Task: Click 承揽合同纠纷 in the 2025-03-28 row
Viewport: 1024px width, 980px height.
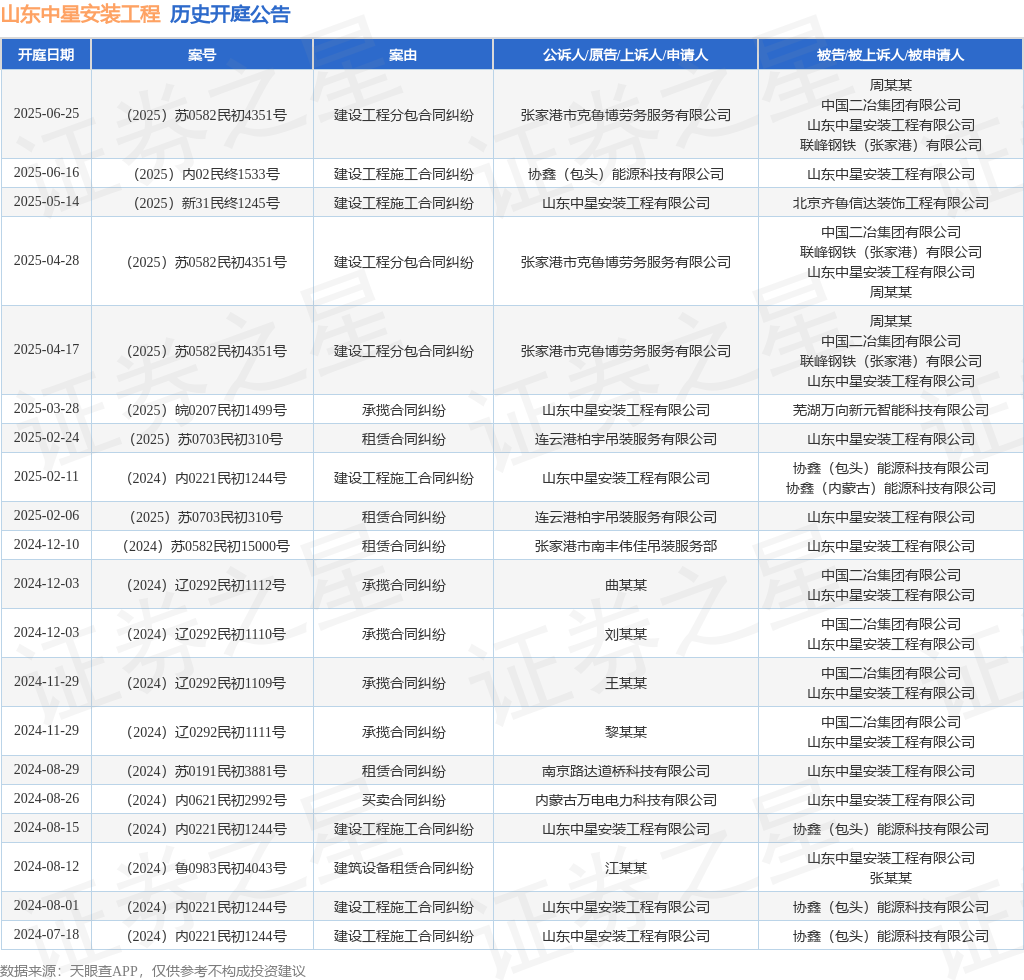Action: 404,410
